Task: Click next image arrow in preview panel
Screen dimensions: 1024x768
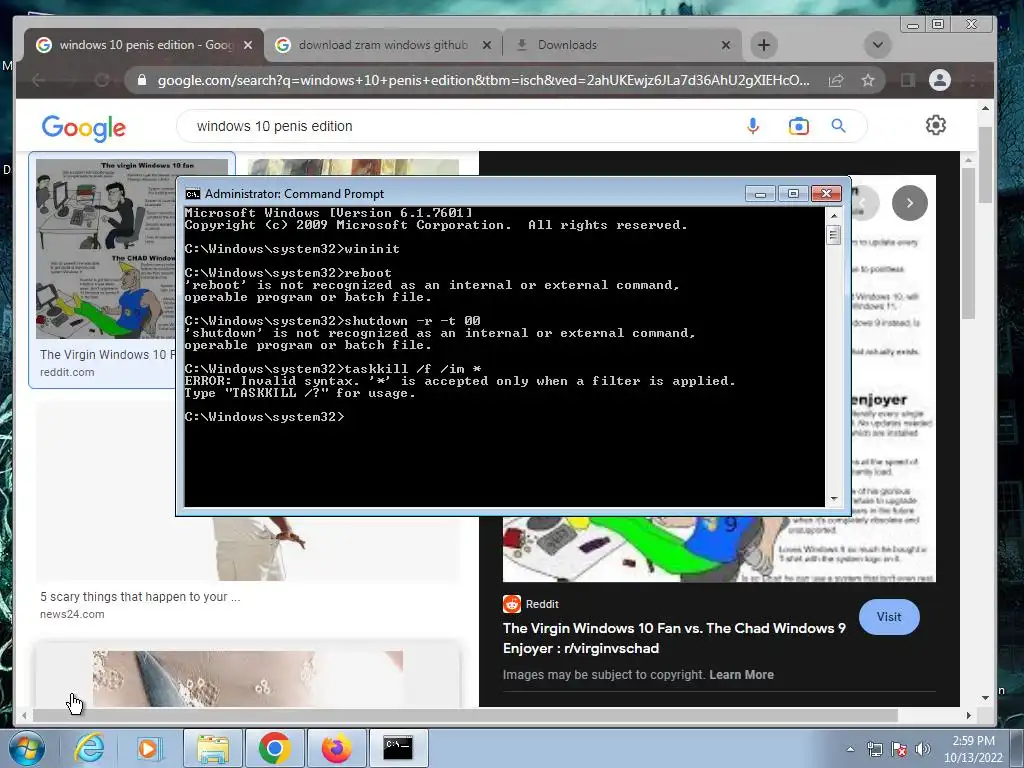Action: click(x=910, y=203)
